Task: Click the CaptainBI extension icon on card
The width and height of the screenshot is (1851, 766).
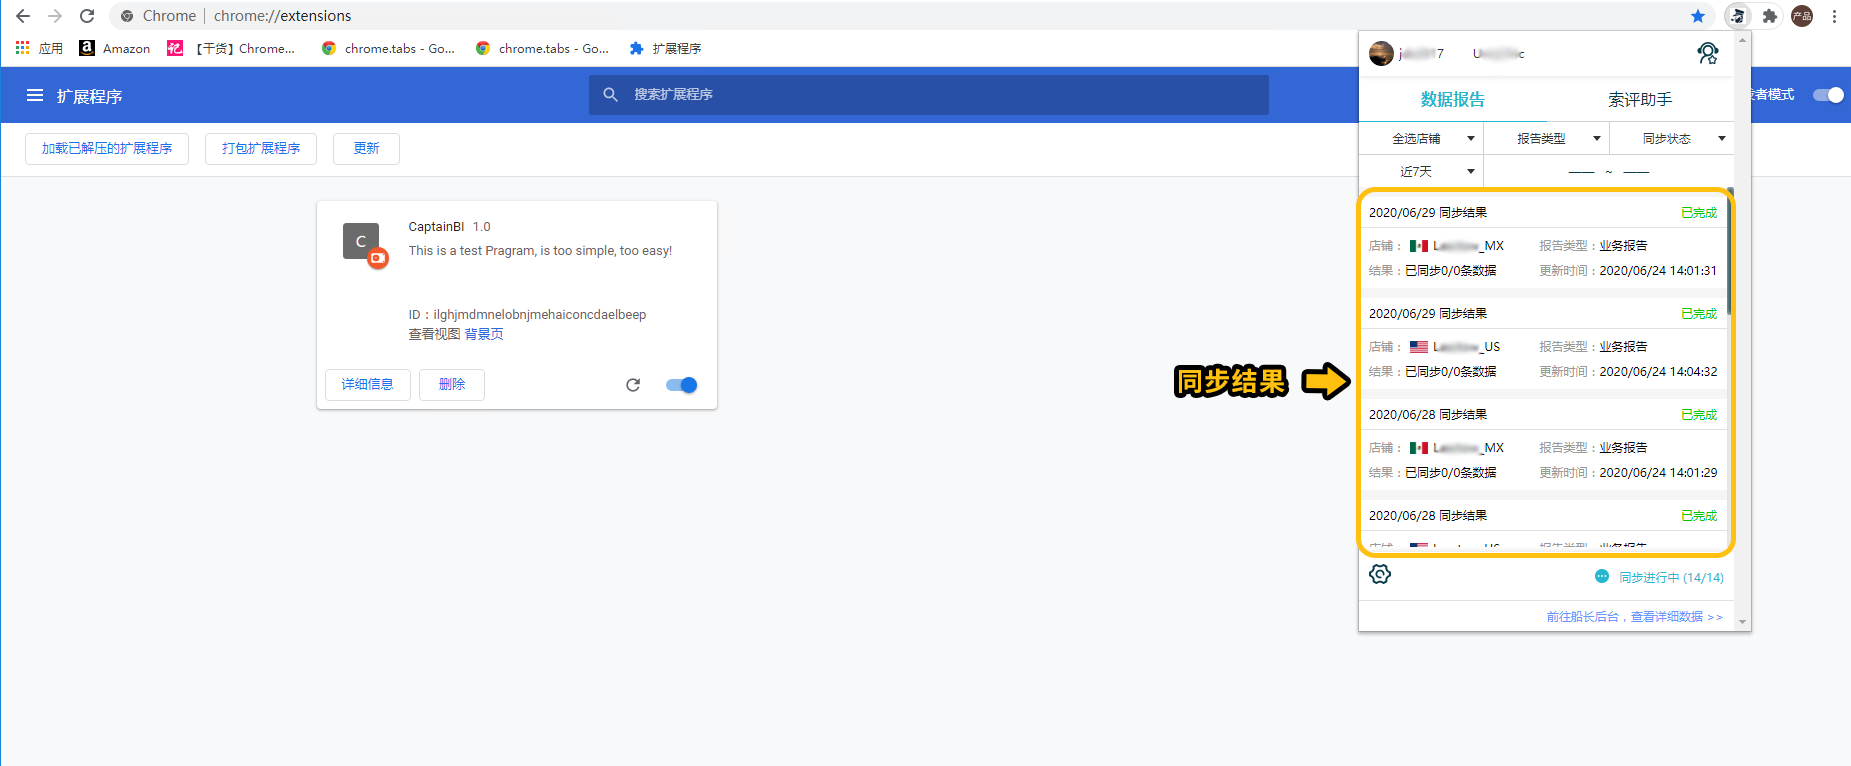Action: 362,242
